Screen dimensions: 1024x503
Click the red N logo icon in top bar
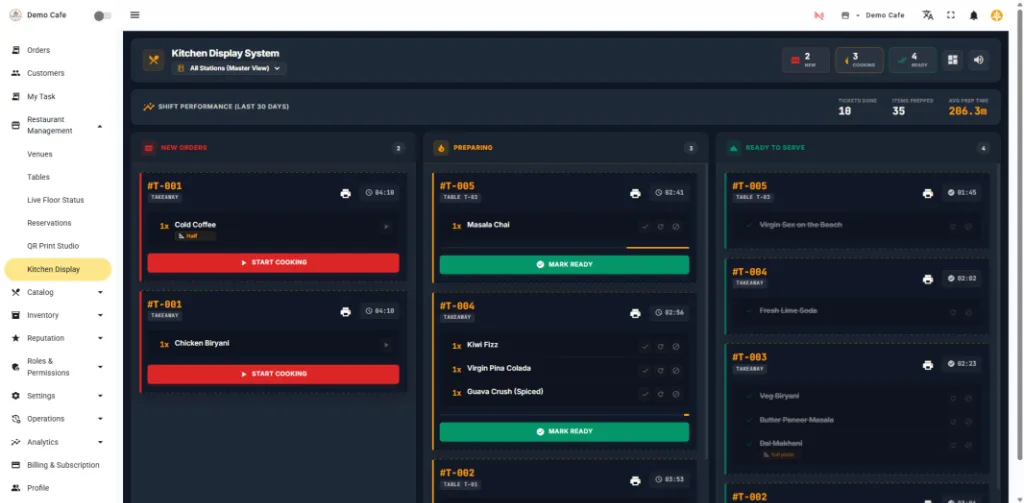point(818,16)
